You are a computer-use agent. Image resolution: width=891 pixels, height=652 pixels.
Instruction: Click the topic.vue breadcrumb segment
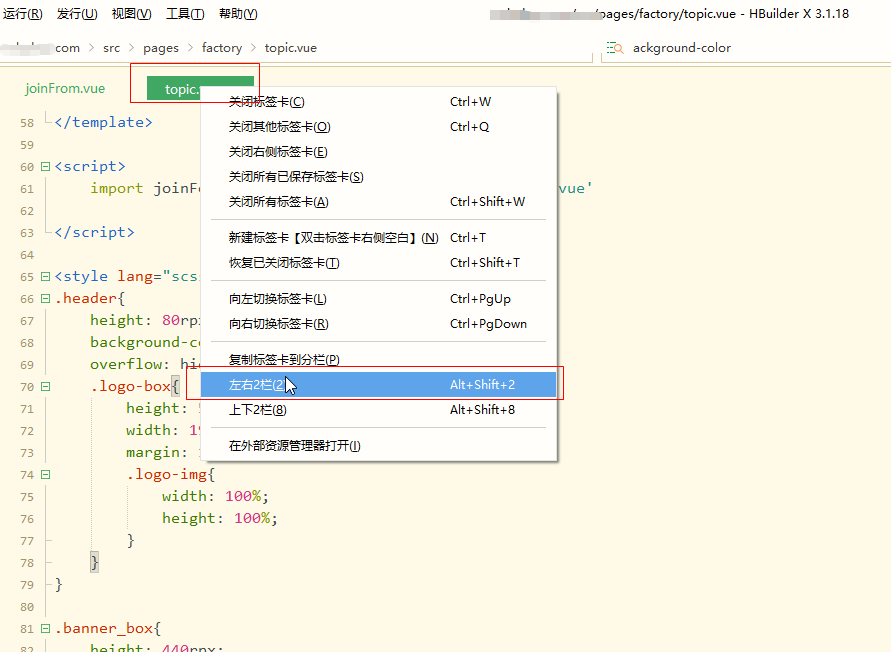(290, 48)
